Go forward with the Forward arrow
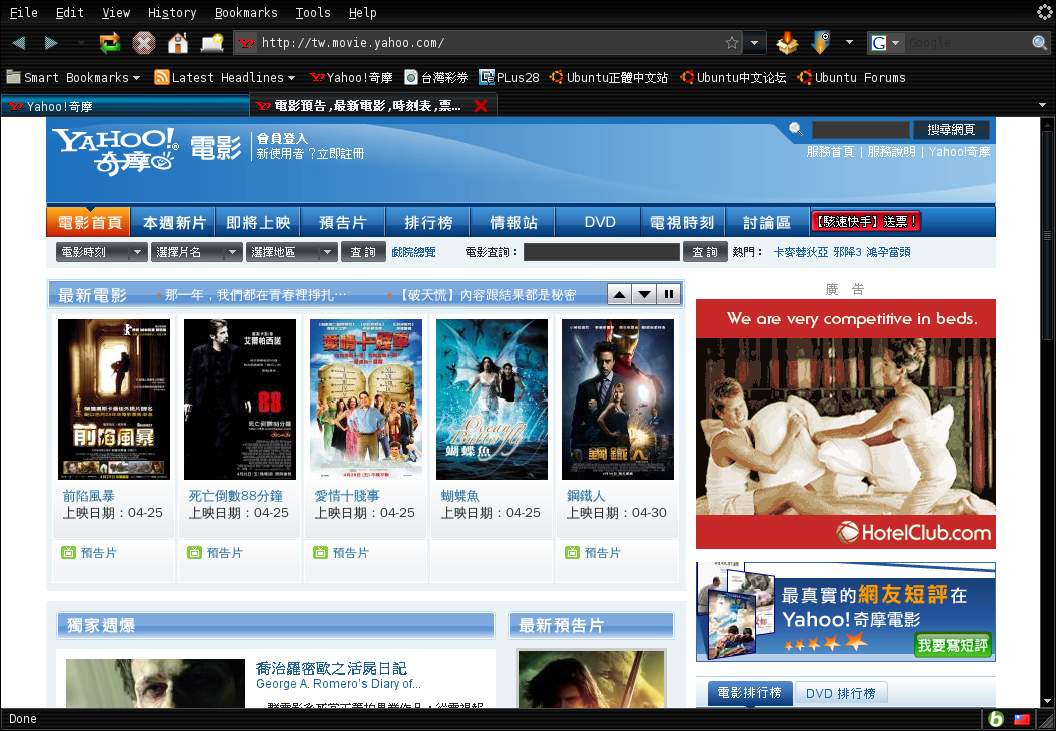The image size is (1056, 731). [51, 43]
